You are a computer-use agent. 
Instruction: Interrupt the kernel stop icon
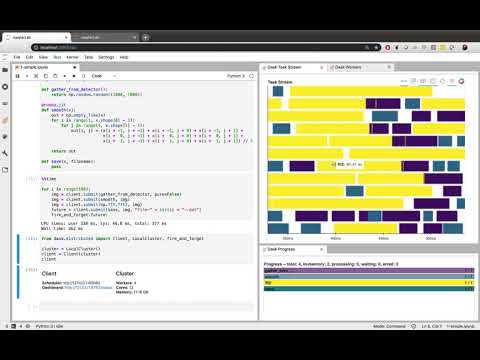[74, 76]
